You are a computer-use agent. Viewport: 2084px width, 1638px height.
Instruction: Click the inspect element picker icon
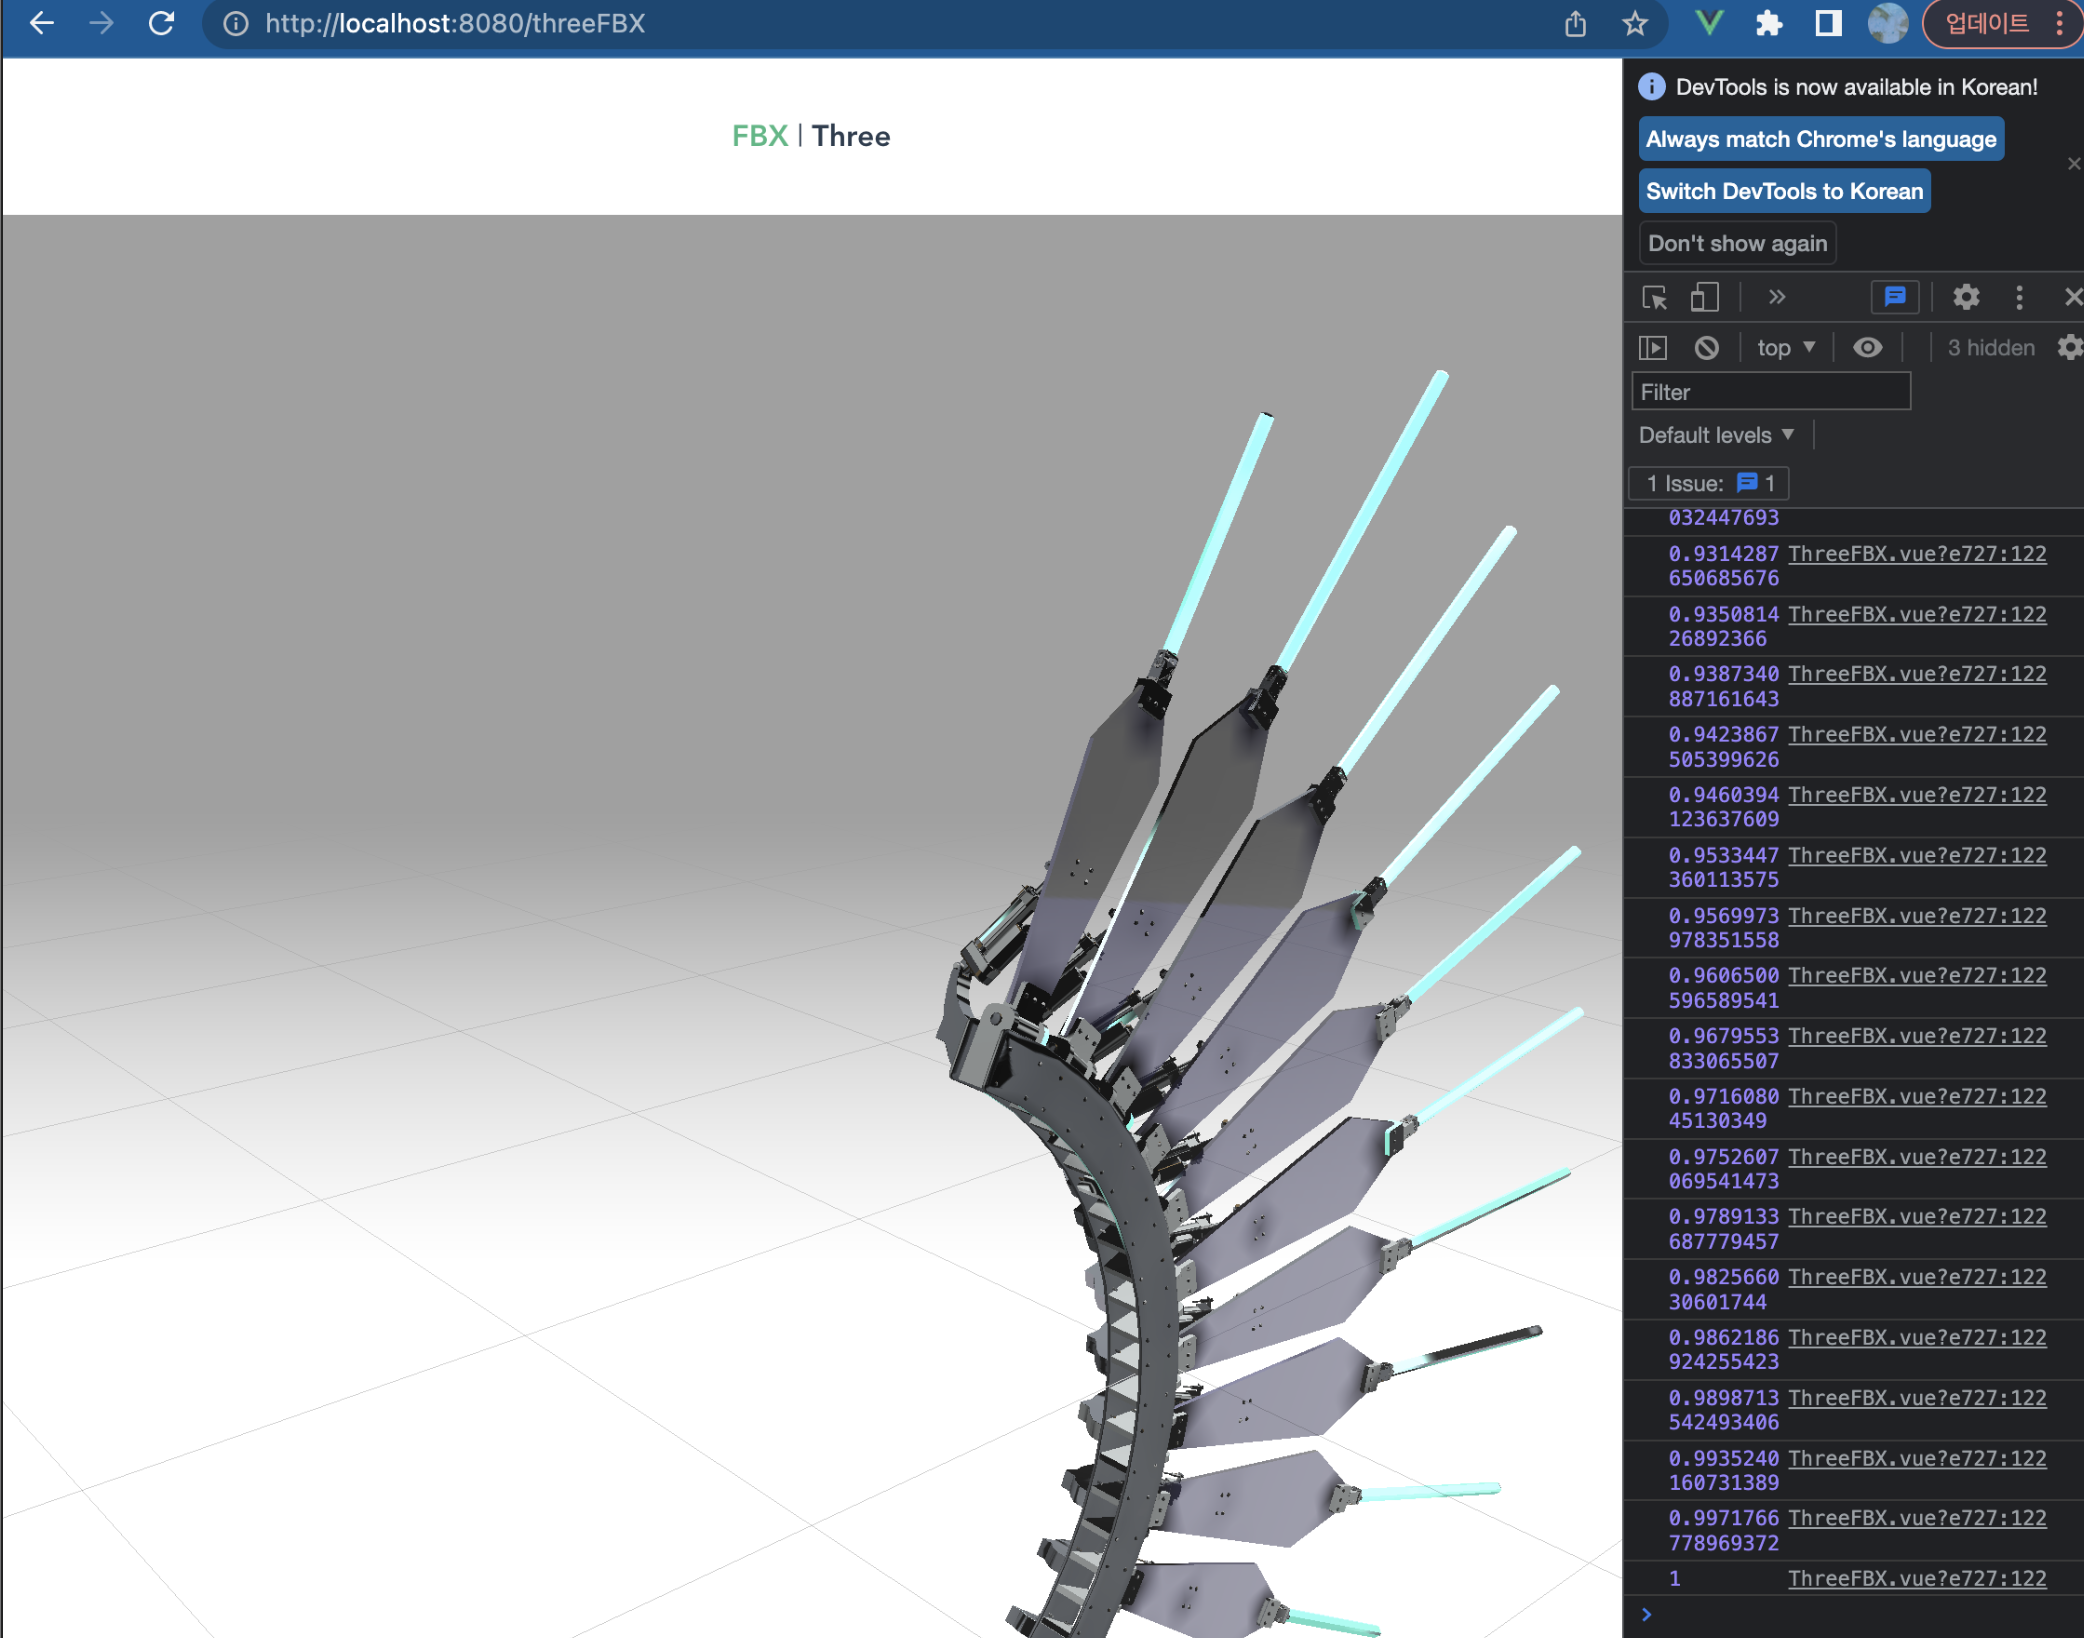pos(1654,298)
